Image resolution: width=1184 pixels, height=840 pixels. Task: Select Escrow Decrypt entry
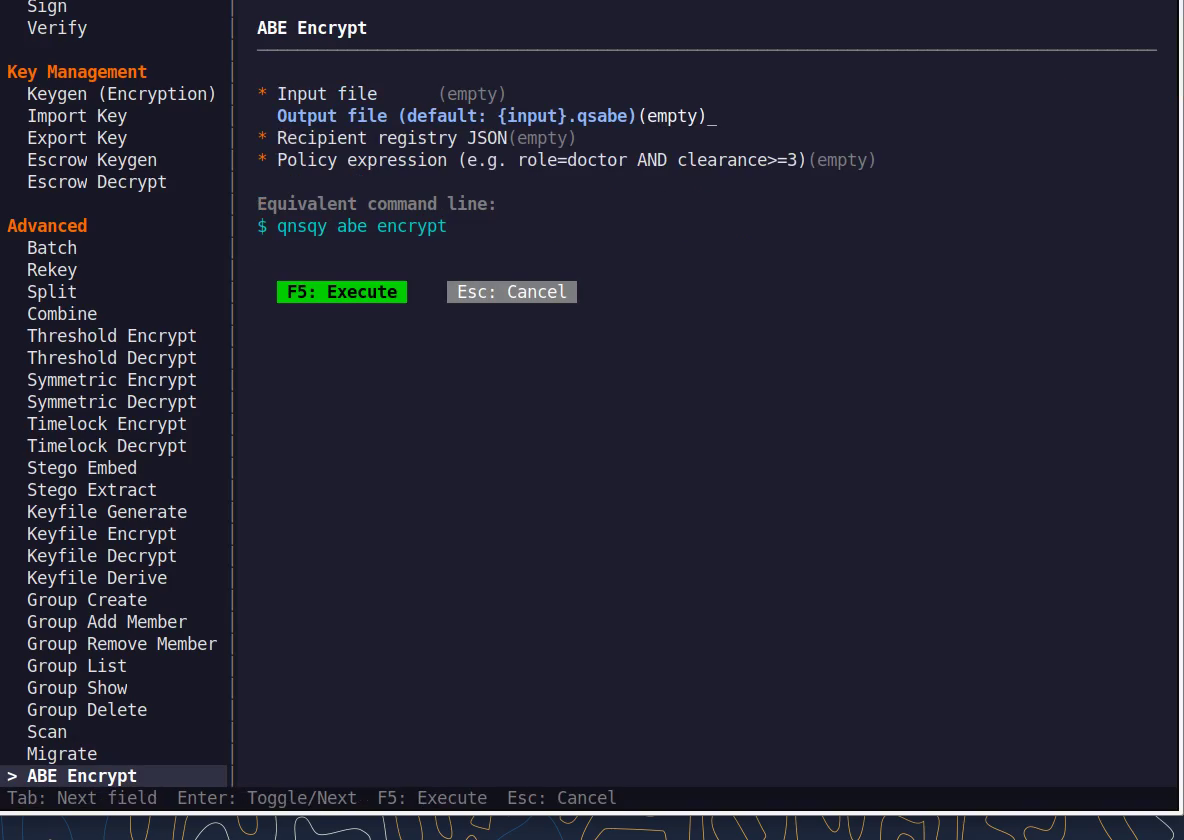coord(97,181)
